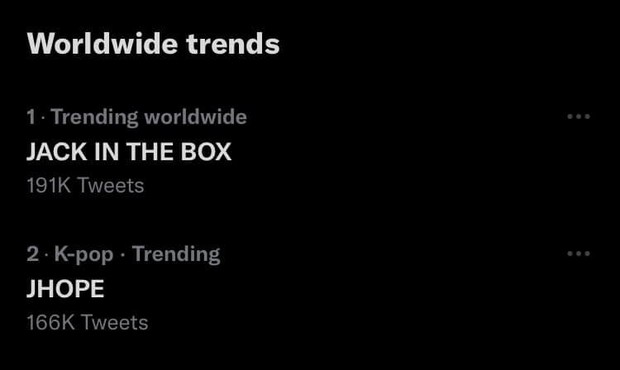Click the Tweets word after 191K
This screenshot has width=620, height=370.
click(x=111, y=185)
